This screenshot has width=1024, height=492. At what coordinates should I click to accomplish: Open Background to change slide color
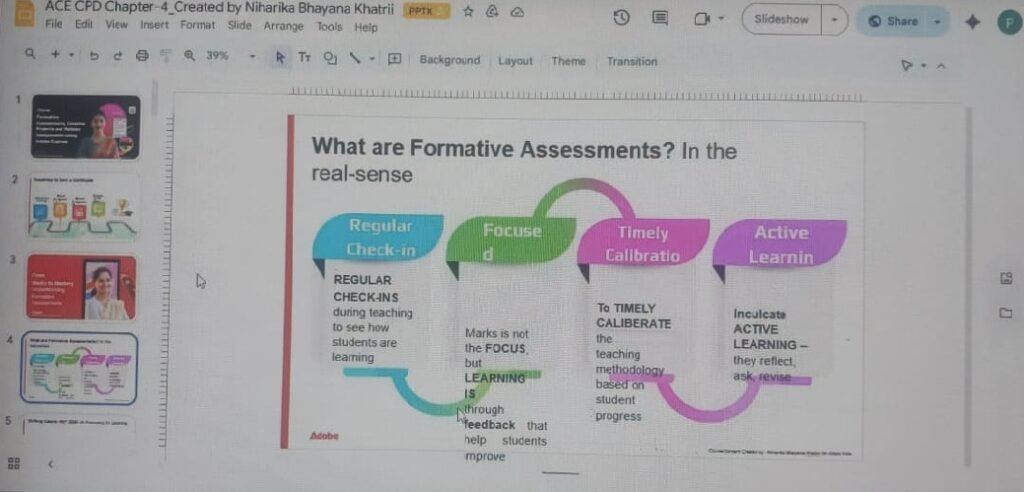click(449, 60)
